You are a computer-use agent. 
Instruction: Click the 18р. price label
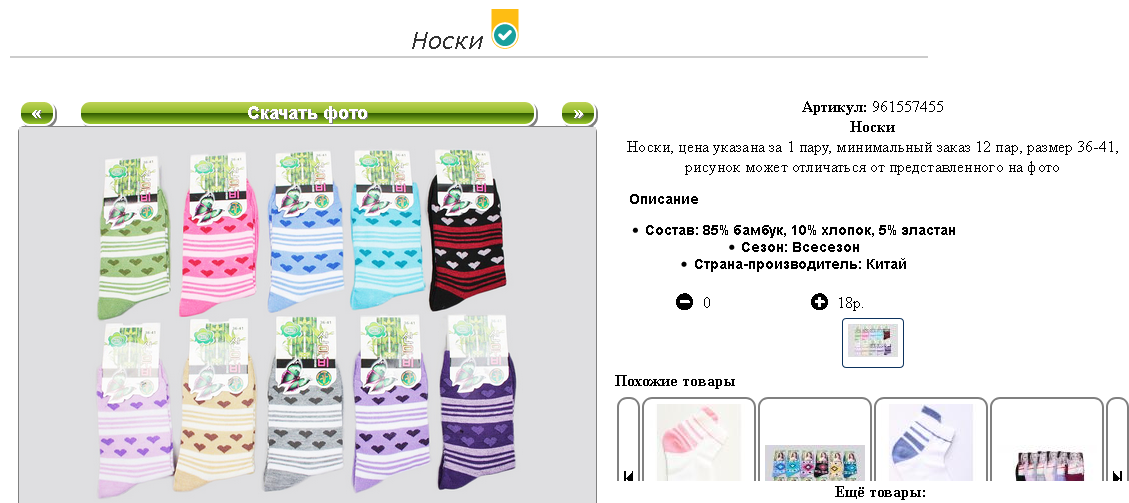tap(851, 303)
